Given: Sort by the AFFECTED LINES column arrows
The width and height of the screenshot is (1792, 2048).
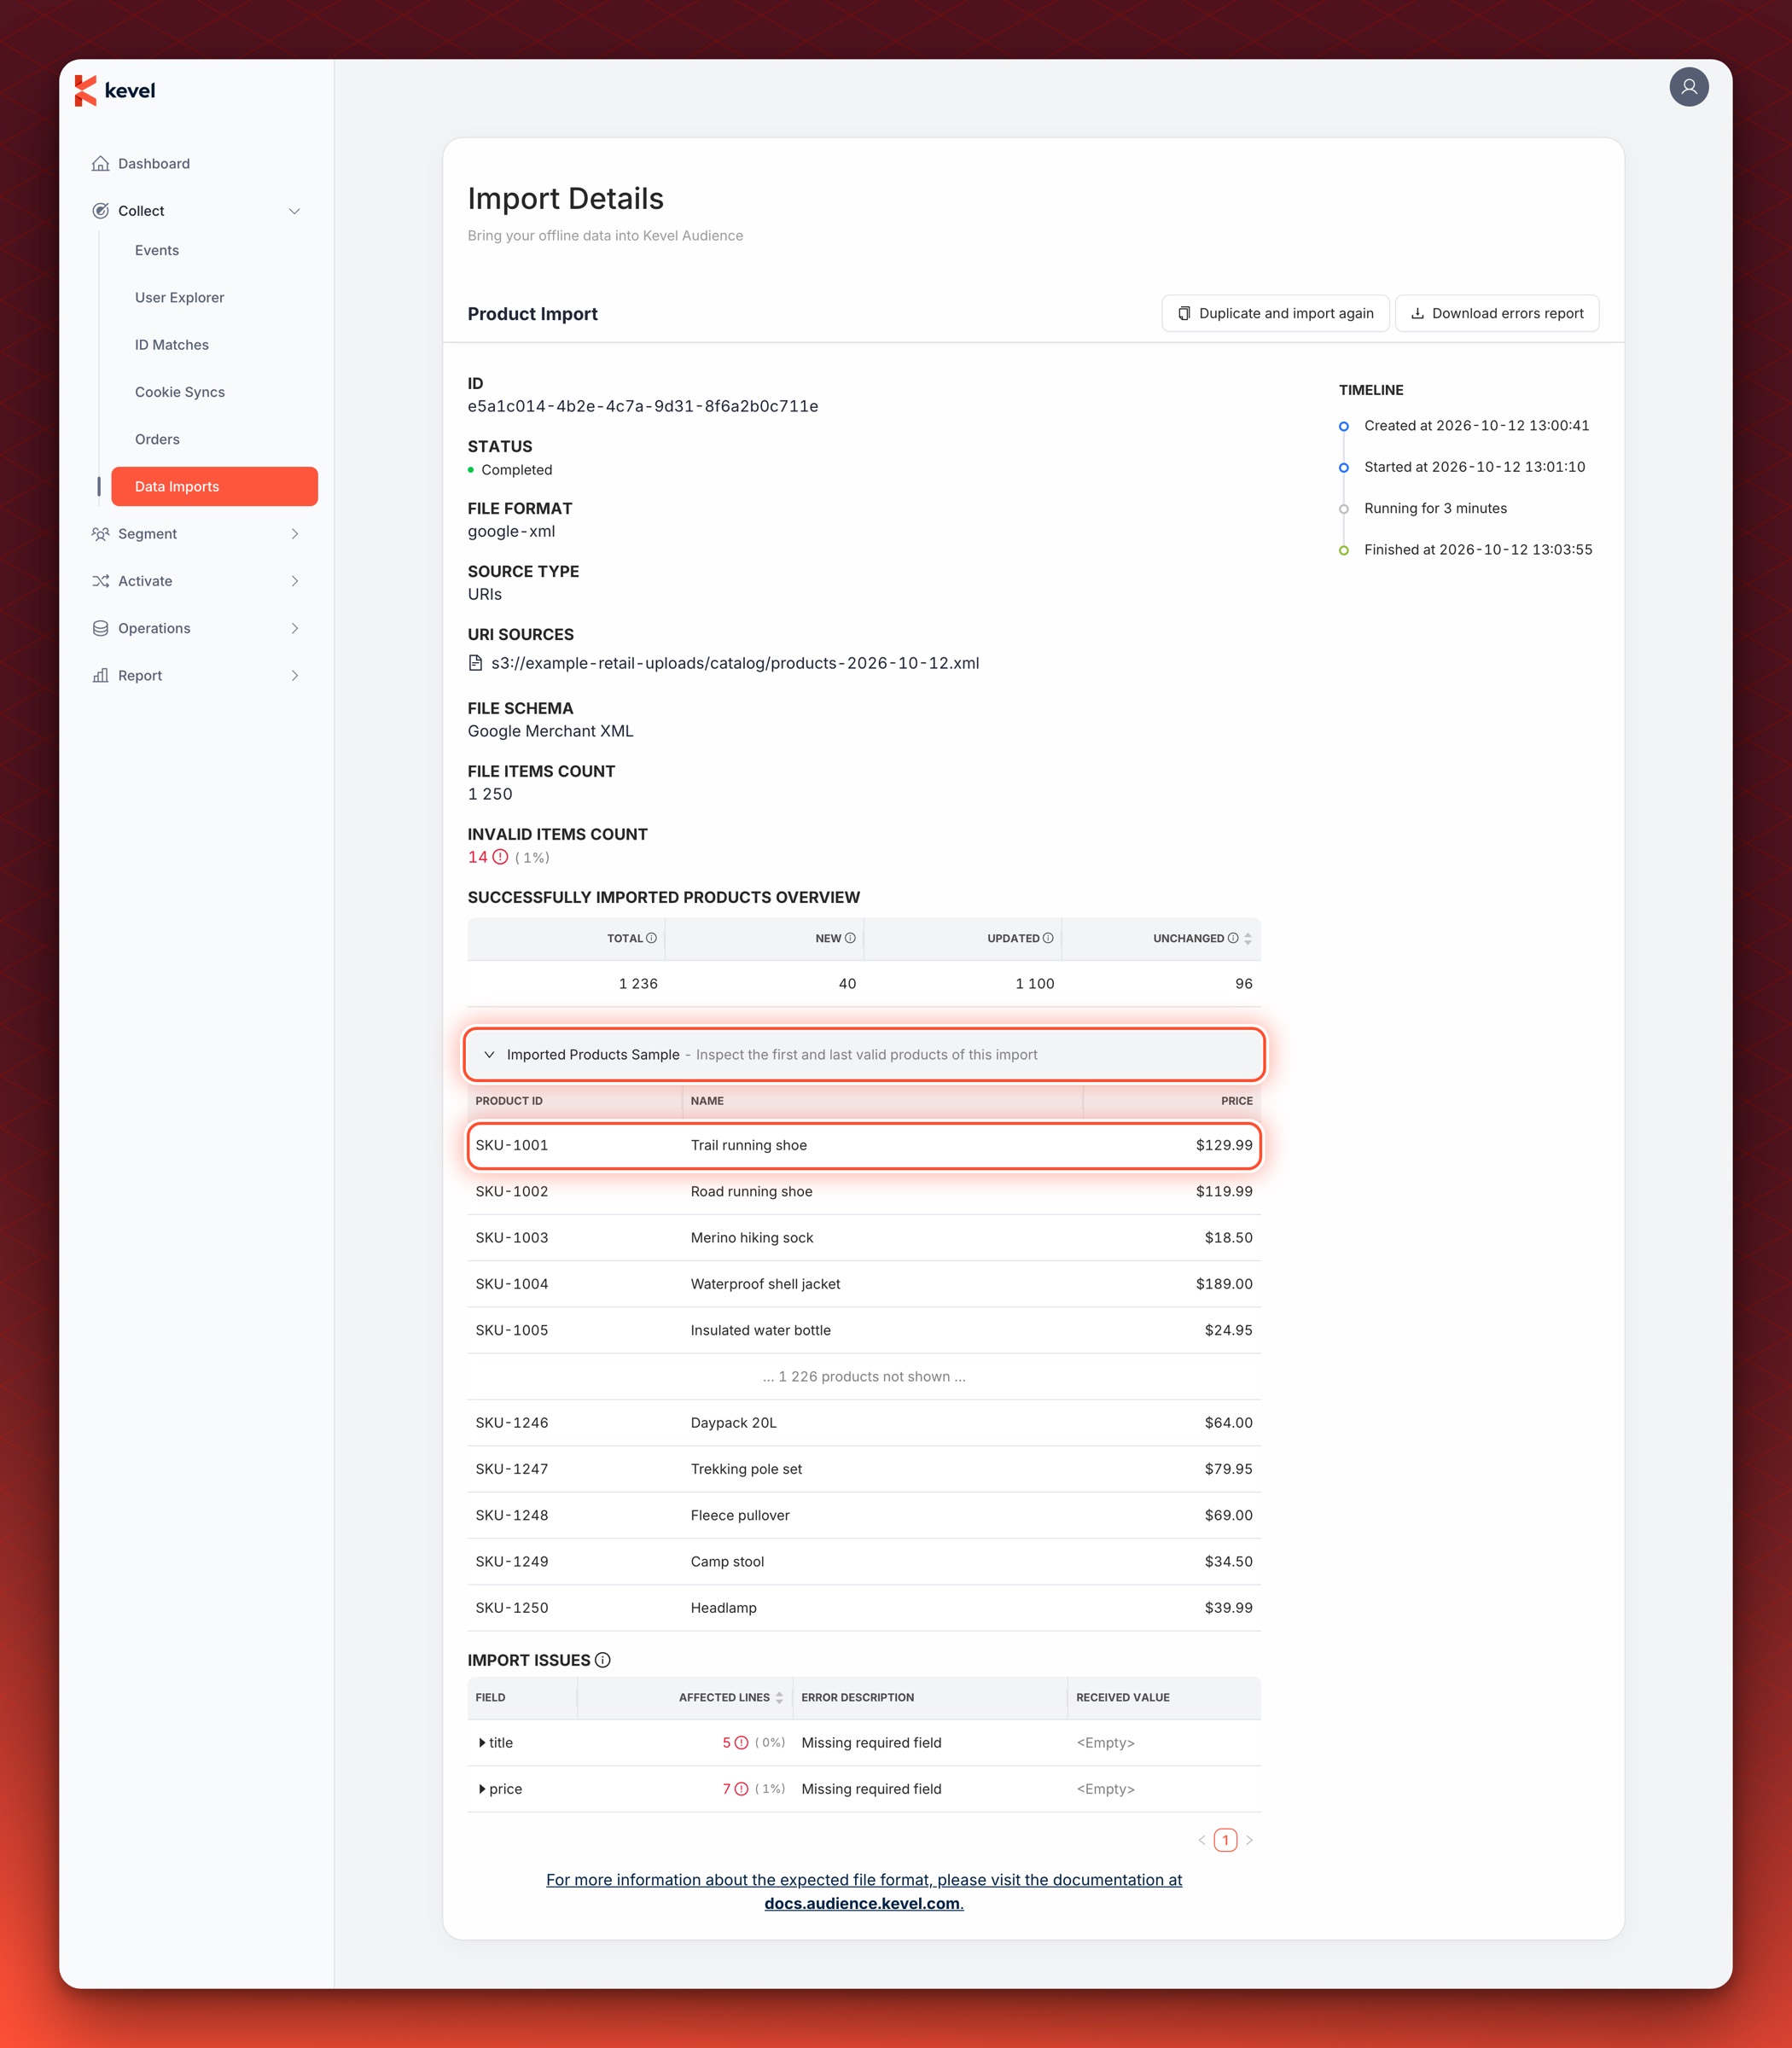Looking at the screenshot, I should tap(779, 1696).
